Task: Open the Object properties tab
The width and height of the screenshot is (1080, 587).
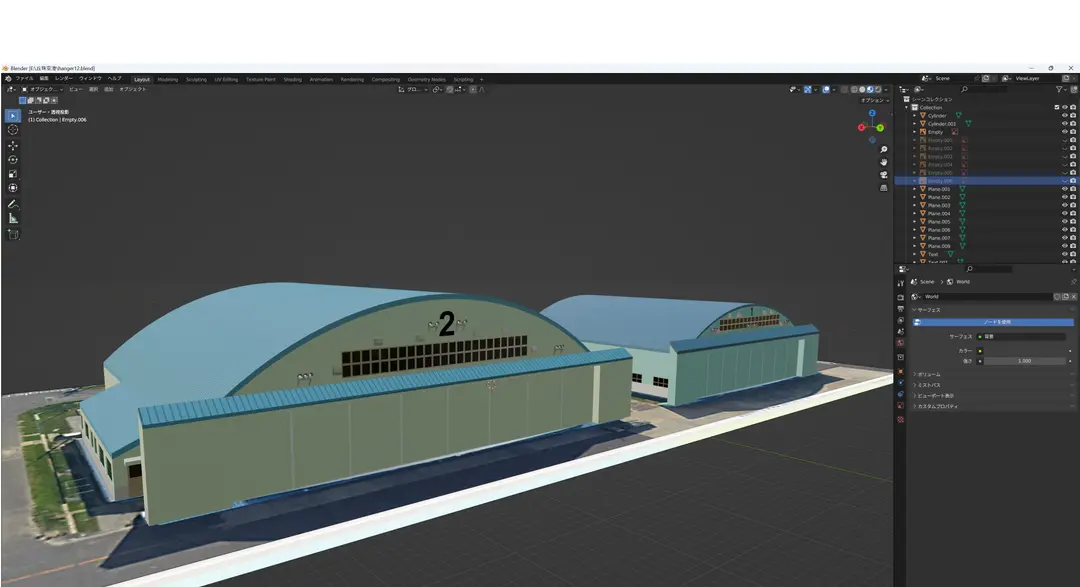Action: tap(900, 371)
